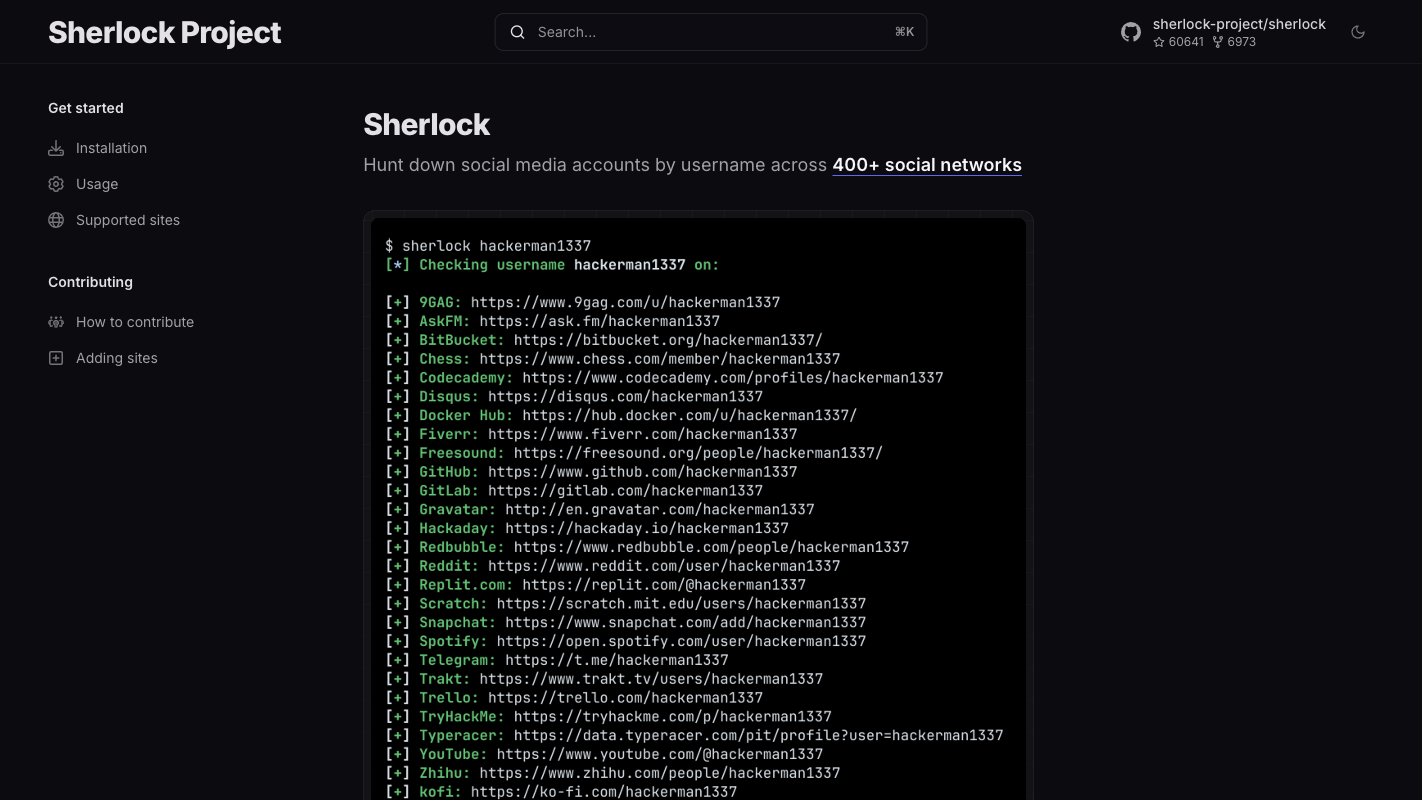The image size is (1422, 800).
Task: Click the Hackaday result URL
Action: pos(647,528)
